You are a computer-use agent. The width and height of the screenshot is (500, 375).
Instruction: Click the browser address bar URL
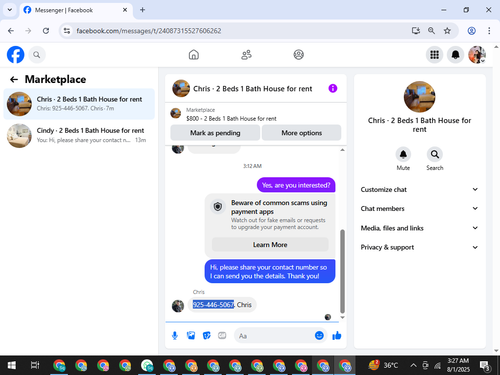[x=149, y=31]
